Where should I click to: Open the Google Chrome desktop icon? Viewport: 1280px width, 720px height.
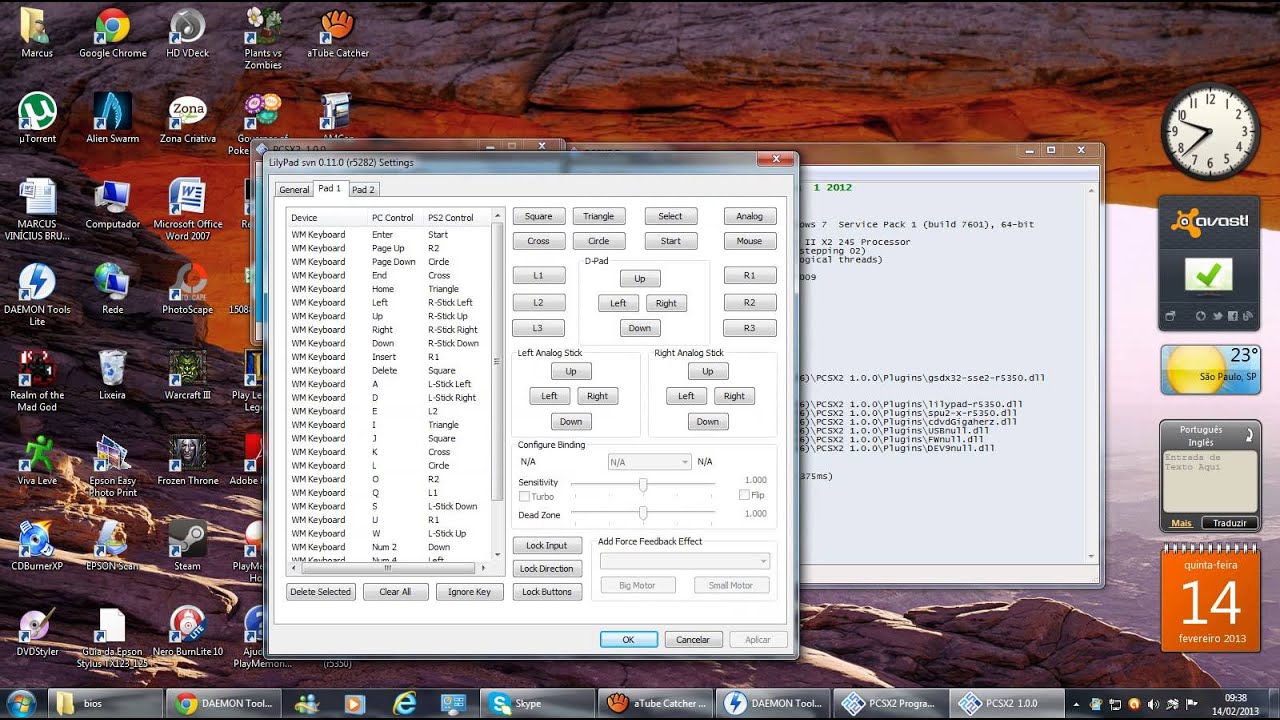pyautogui.click(x=112, y=33)
